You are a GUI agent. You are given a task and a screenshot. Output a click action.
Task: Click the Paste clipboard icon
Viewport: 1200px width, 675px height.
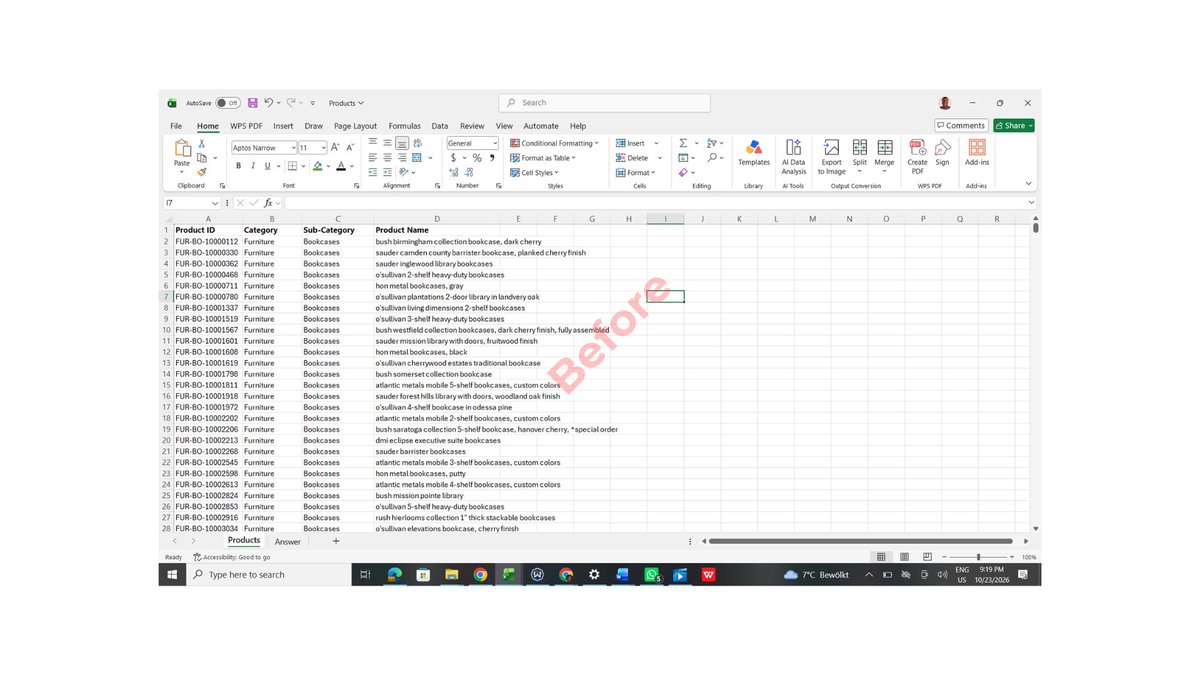tap(182, 148)
